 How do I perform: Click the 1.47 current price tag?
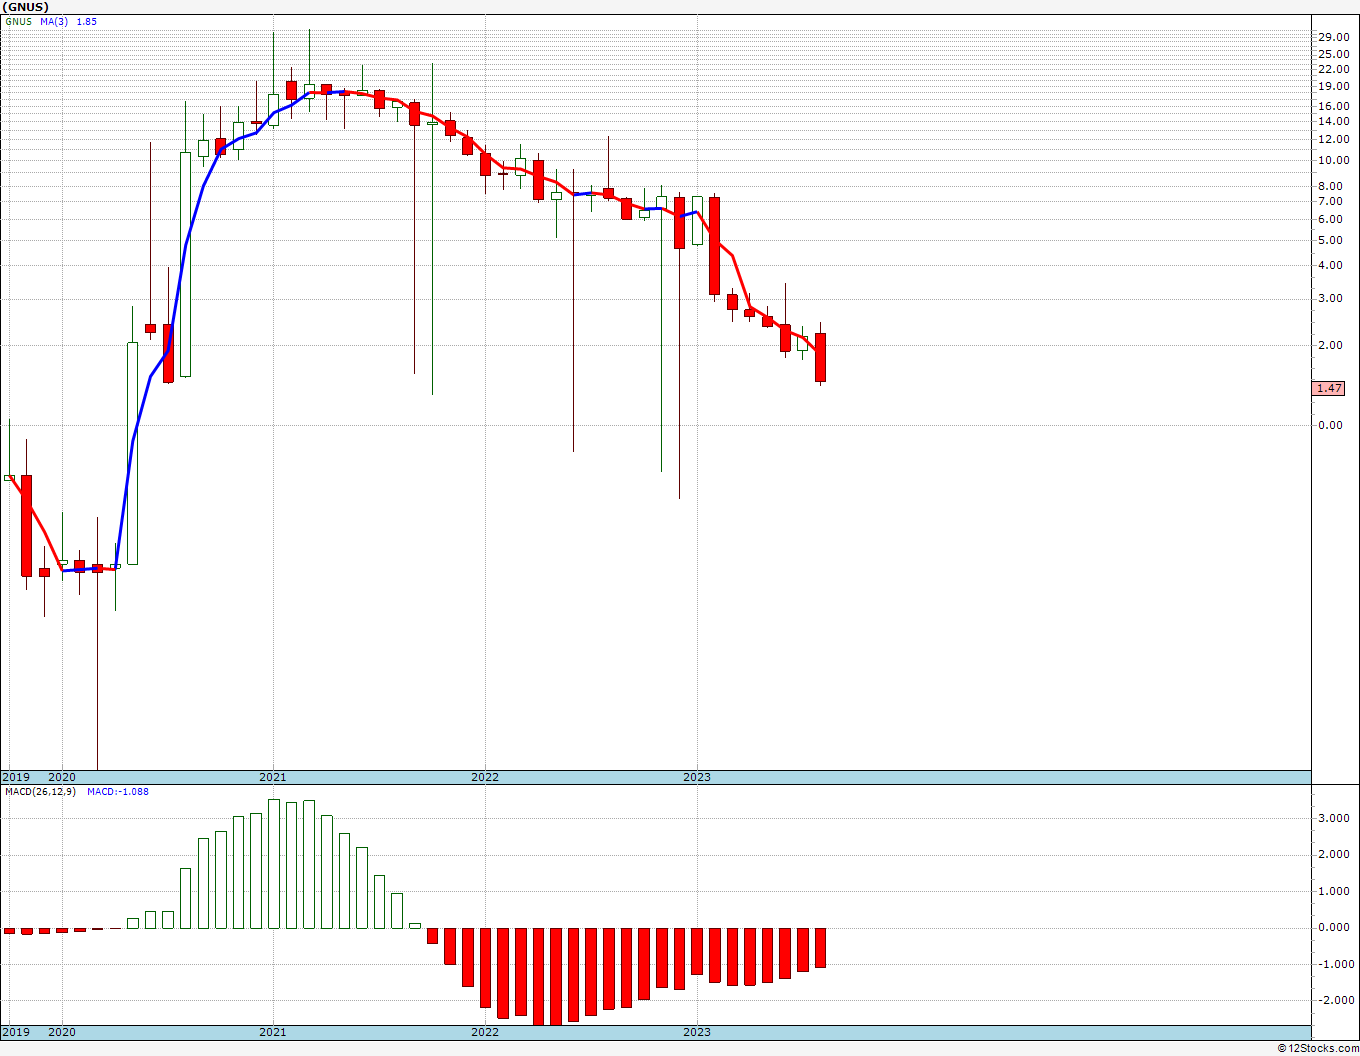pyautogui.click(x=1329, y=388)
